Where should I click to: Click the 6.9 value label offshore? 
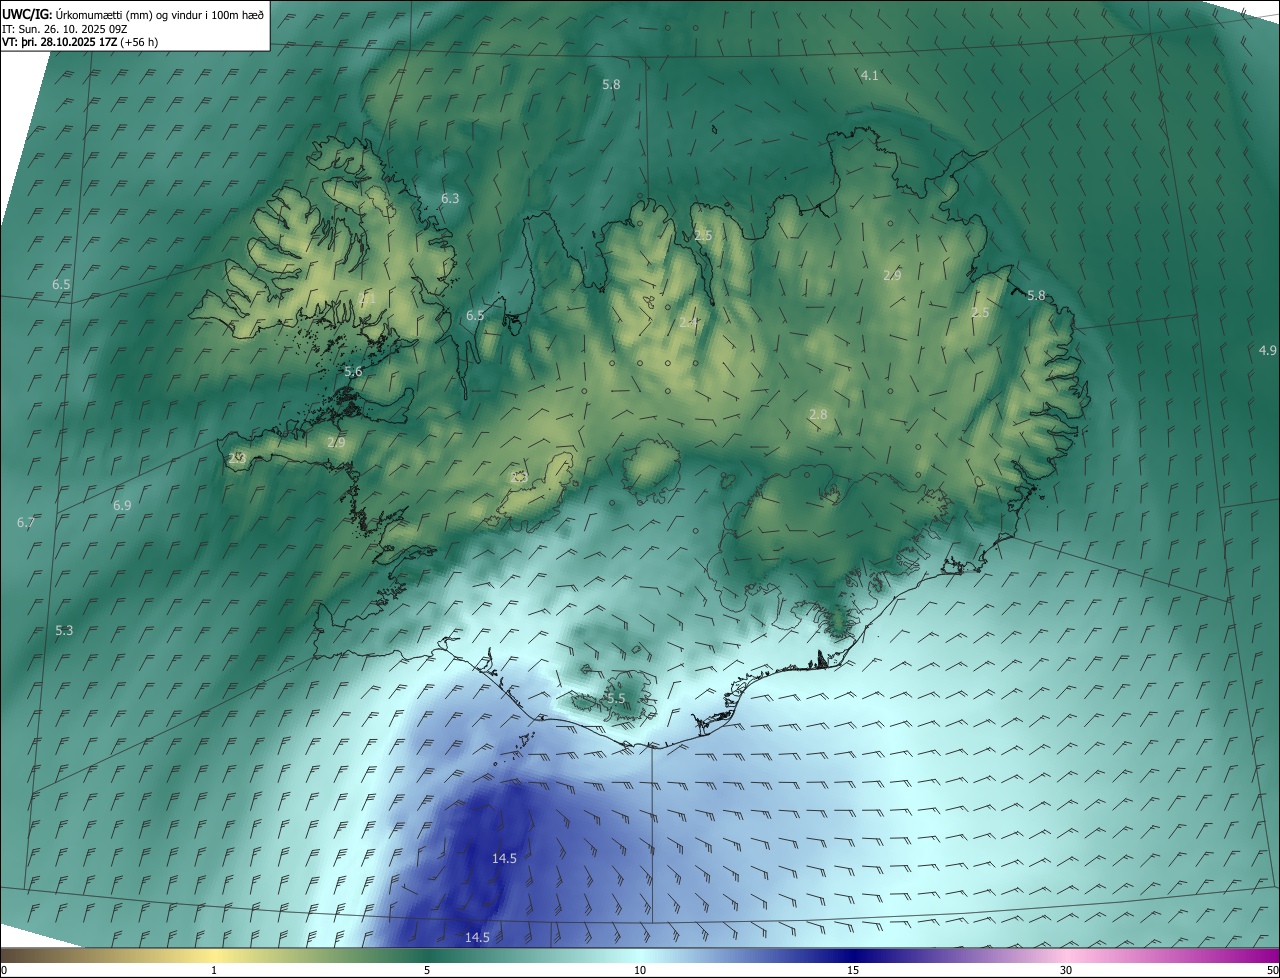tap(122, 506)
